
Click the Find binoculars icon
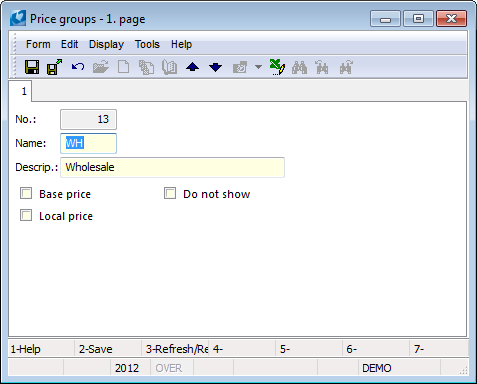299,67
